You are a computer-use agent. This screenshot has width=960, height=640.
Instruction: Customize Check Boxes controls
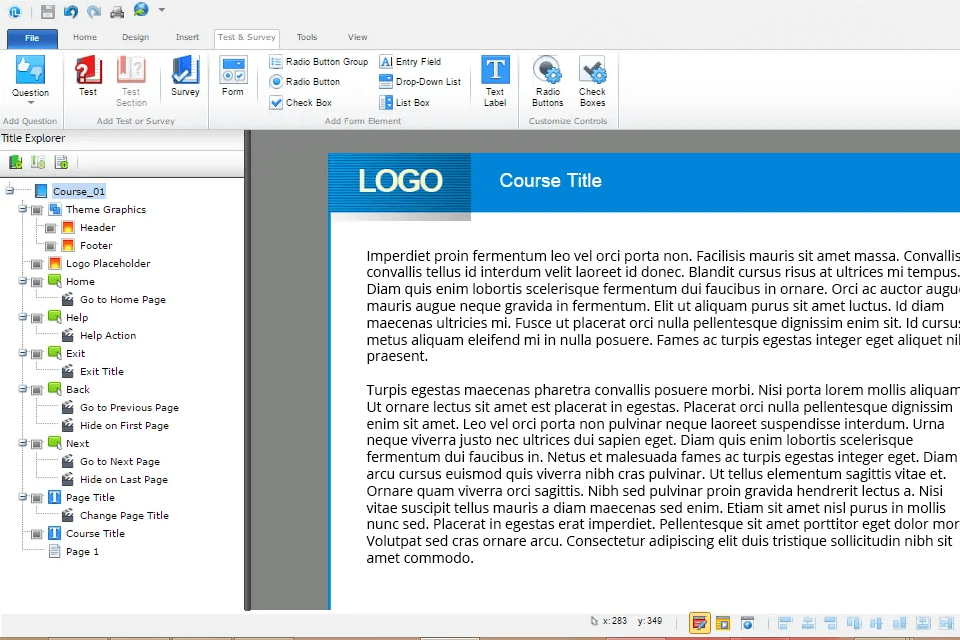coord(592,81)
